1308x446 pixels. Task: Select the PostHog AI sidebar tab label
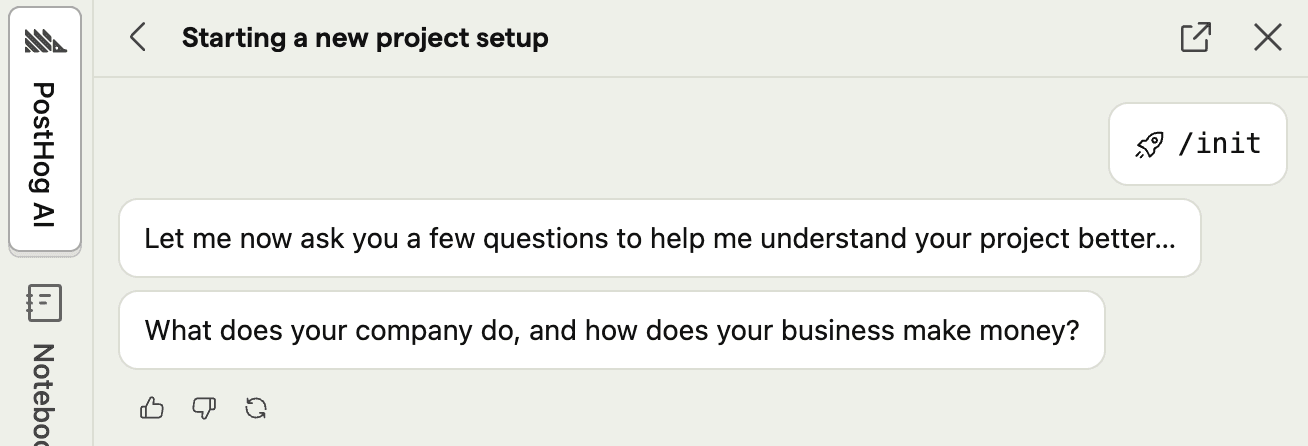coord(45,155)
